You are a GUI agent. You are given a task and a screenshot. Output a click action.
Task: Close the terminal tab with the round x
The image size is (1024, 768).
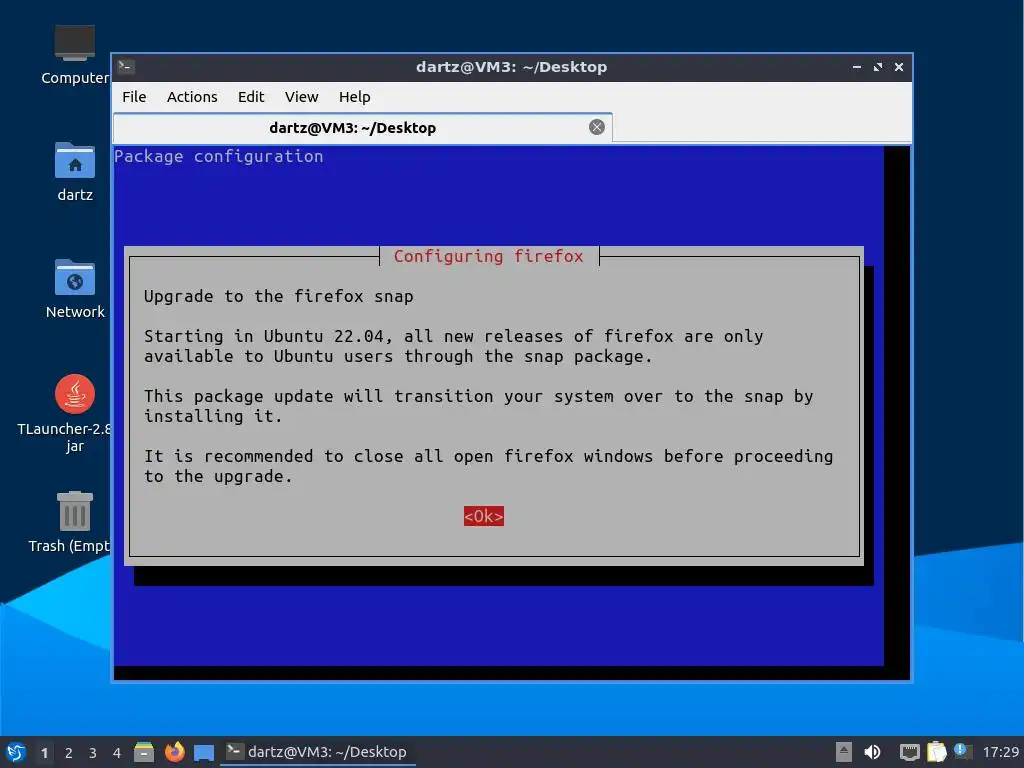coord(596,127)
